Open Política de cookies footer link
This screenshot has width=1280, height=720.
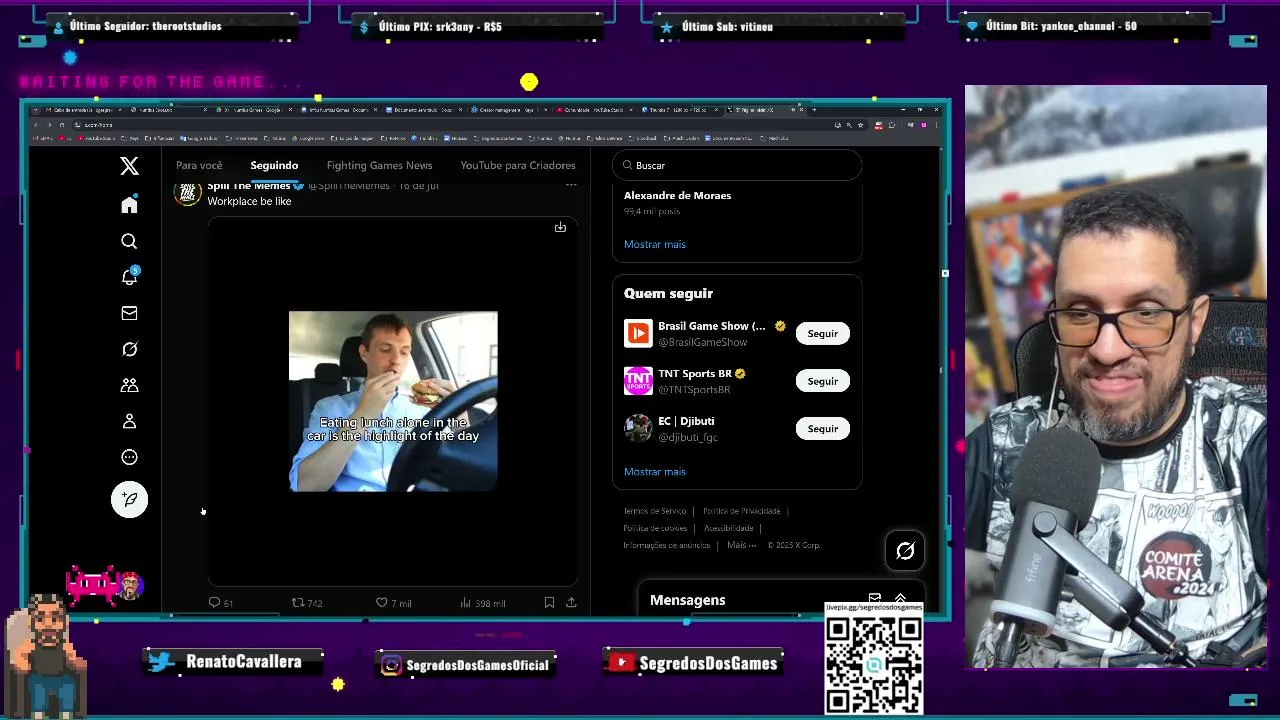655,528
